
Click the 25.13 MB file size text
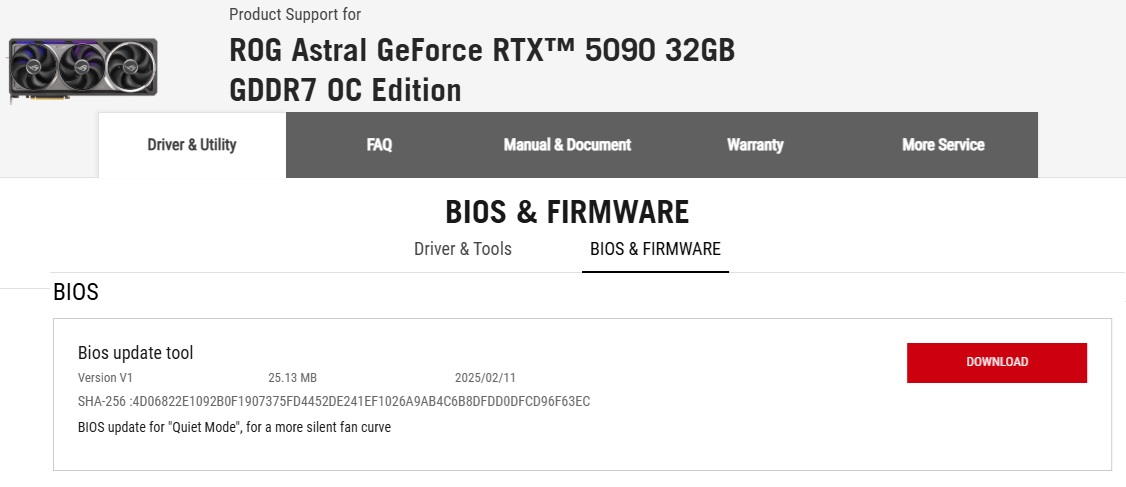(292, 378)
